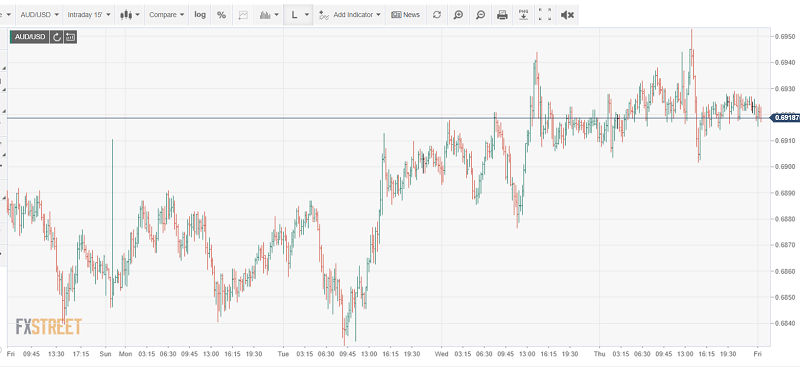Print the chart
This screenshot has height=371, width=800.
pyautogui.click(x=502, y=15)
